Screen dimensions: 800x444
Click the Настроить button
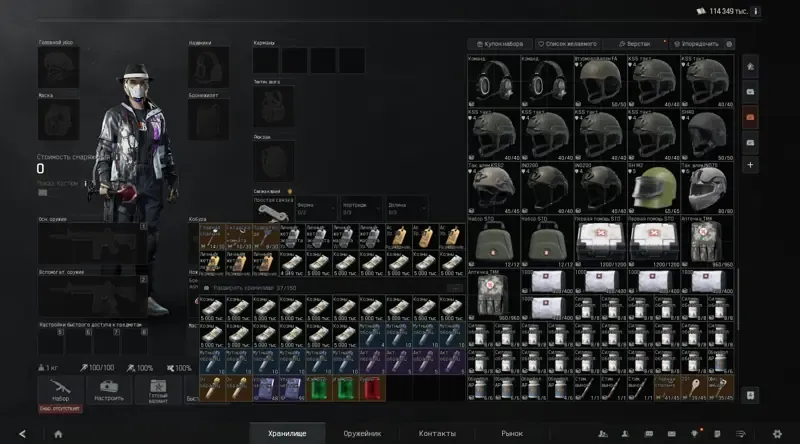(109, 390)
